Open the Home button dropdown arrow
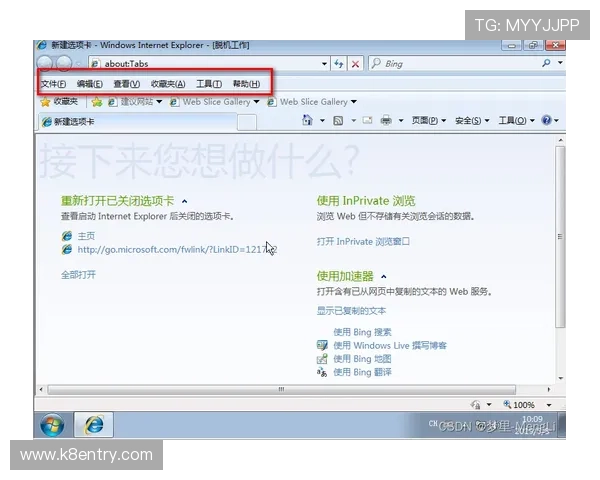The width and height of the screenshot is (600, 480). point(322,121)
